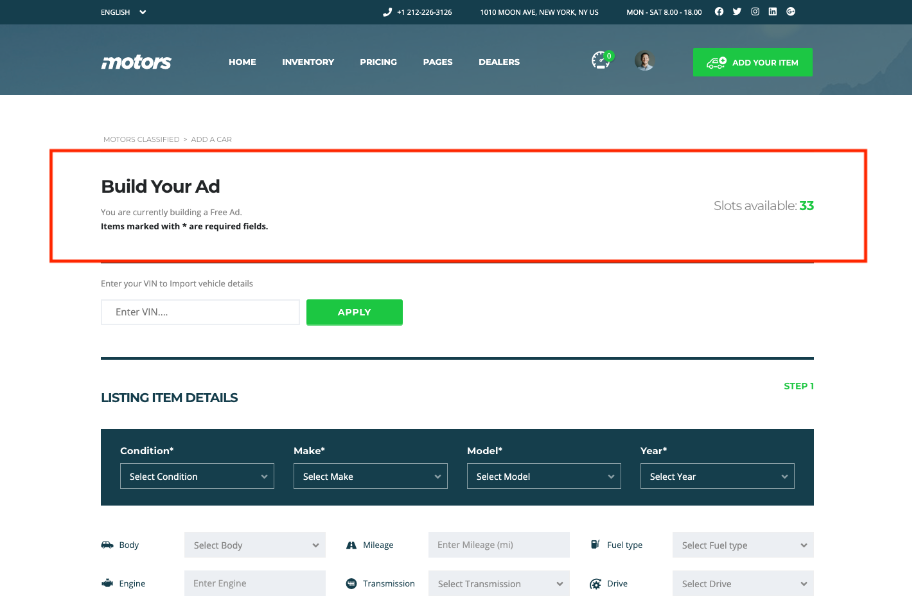Click the speedometer compare icon
Viewport: 912px width, 600px height.
pos(600,61)
